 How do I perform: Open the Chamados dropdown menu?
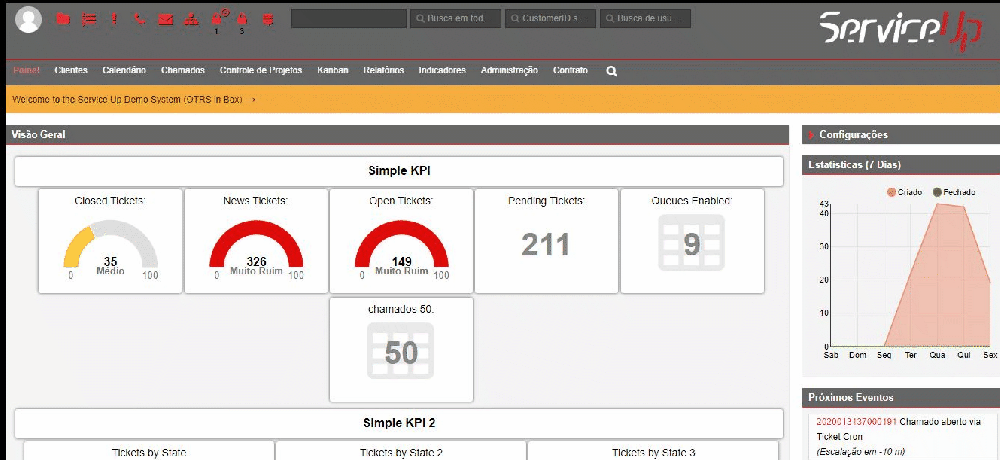183,71
